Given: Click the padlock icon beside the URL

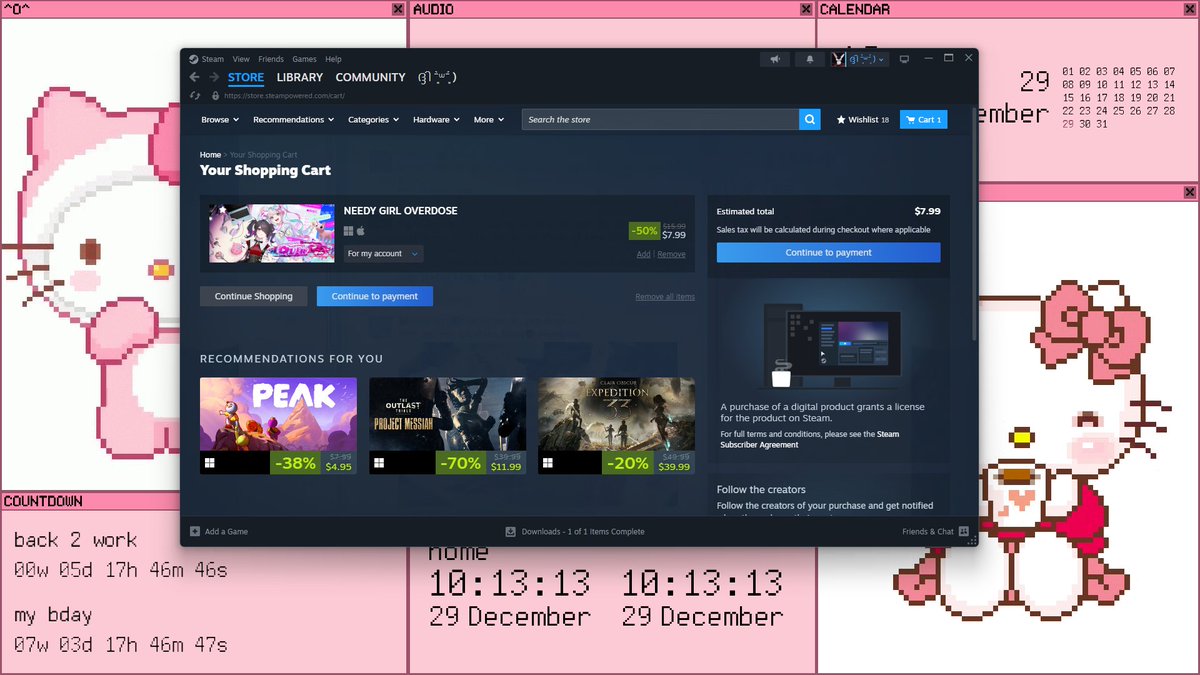Looking at the screenshot, I should [x=215, y=96].
